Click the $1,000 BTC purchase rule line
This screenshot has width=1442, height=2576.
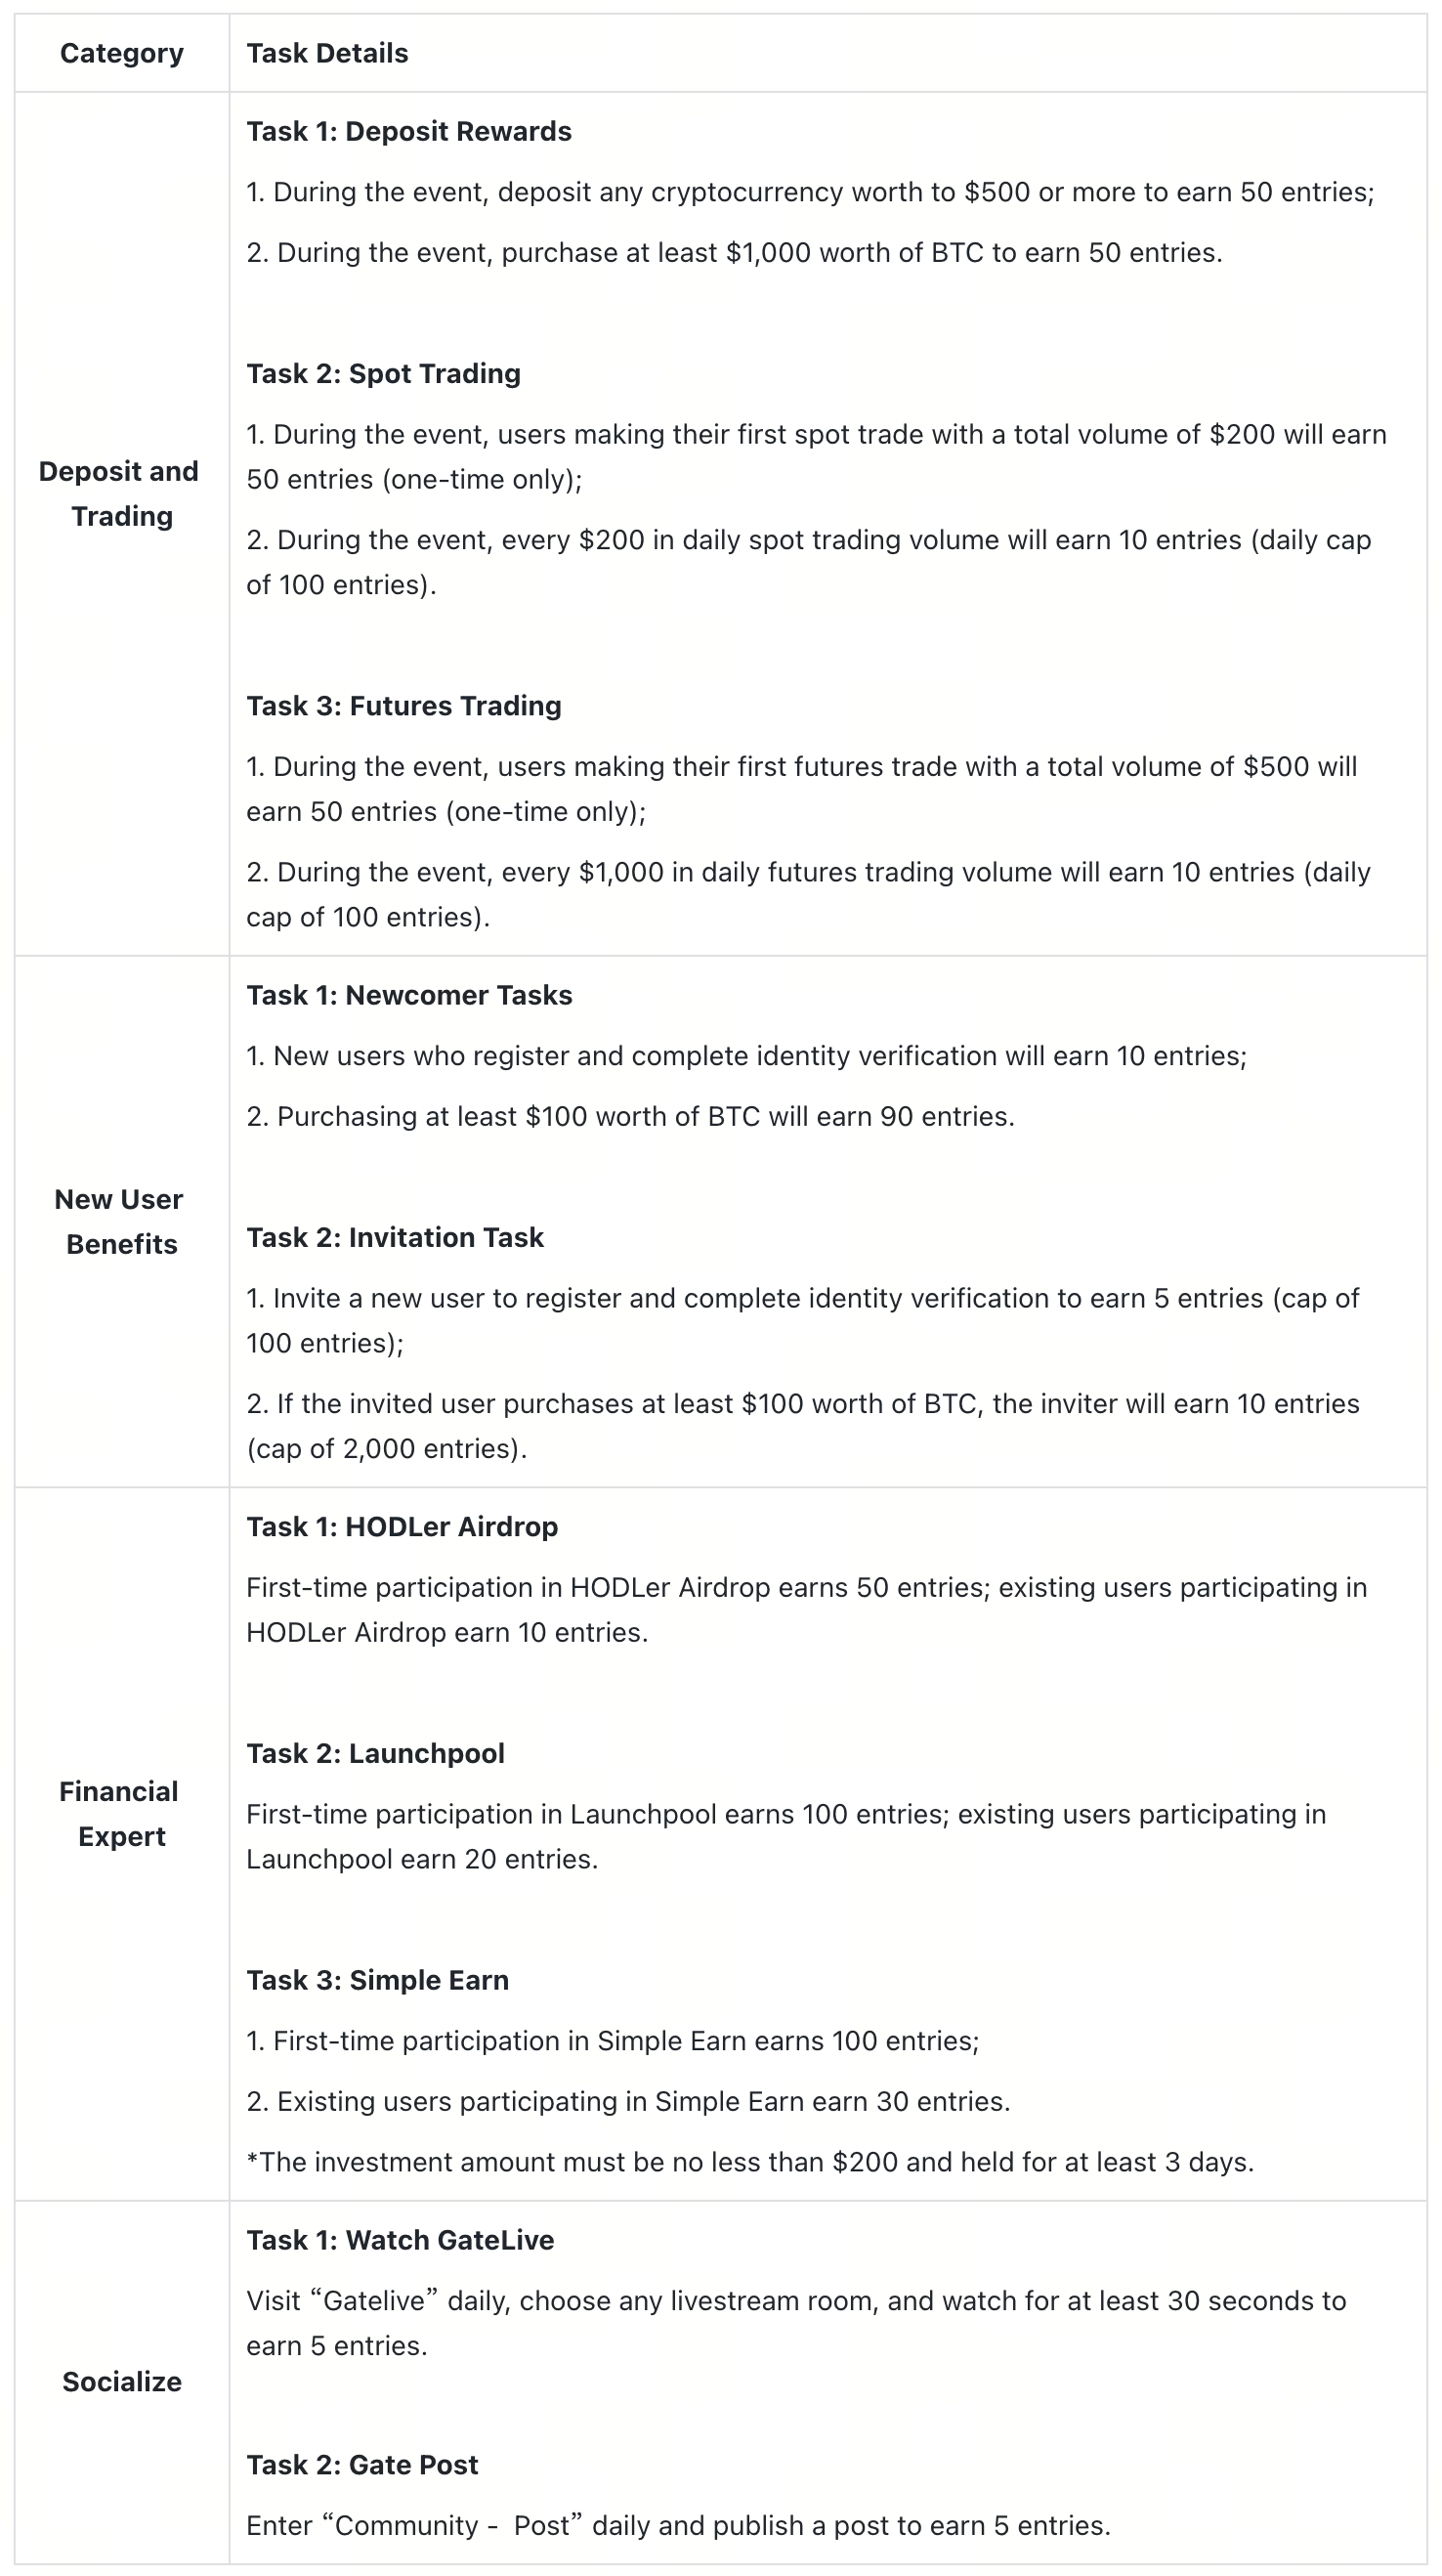pos(734,252)
